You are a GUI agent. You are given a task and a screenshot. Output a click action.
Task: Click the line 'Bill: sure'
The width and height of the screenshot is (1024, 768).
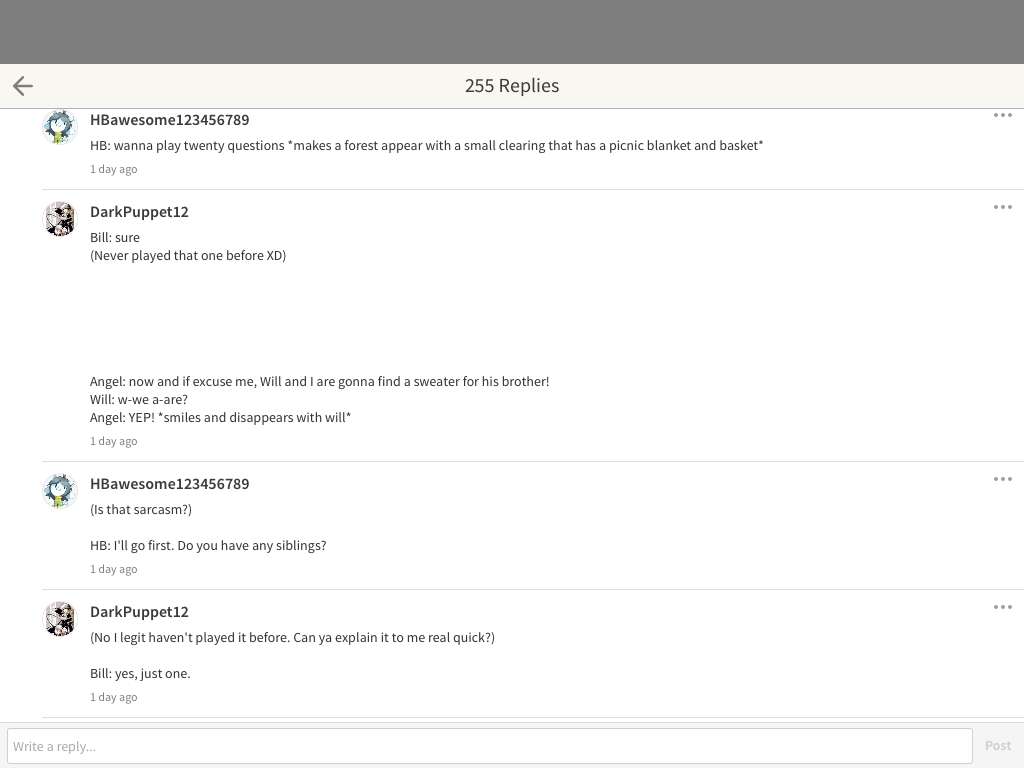point(115,237)
